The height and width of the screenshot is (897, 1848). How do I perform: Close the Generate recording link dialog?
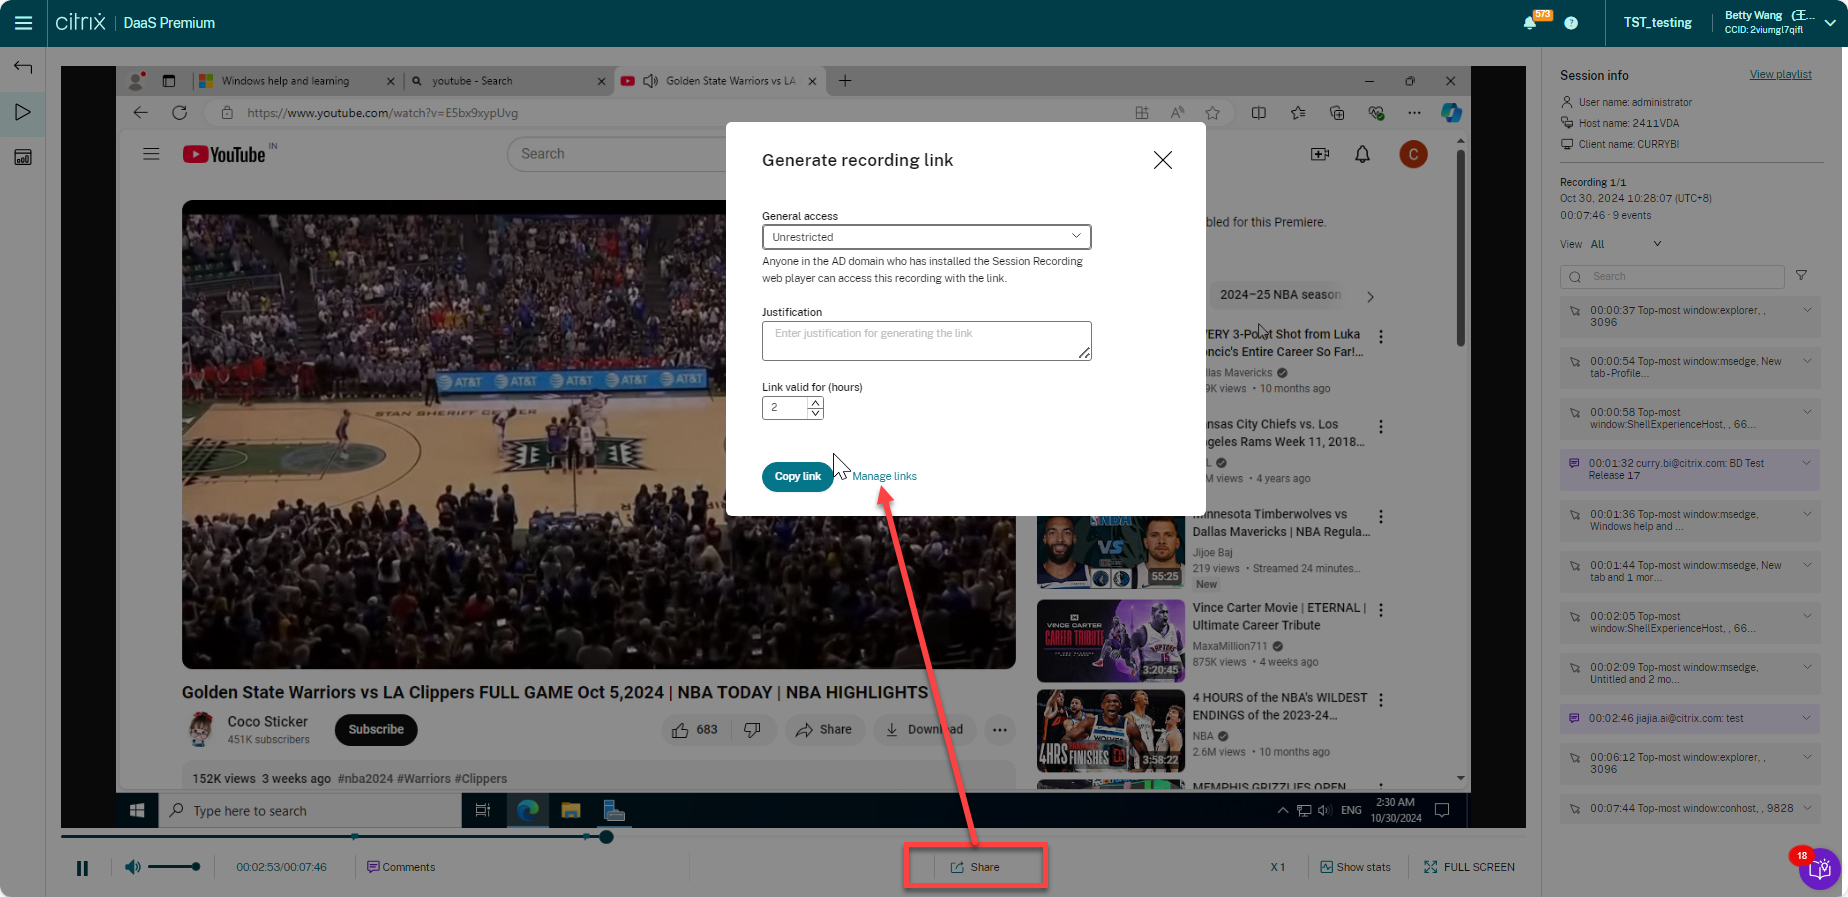[1162, 160]
